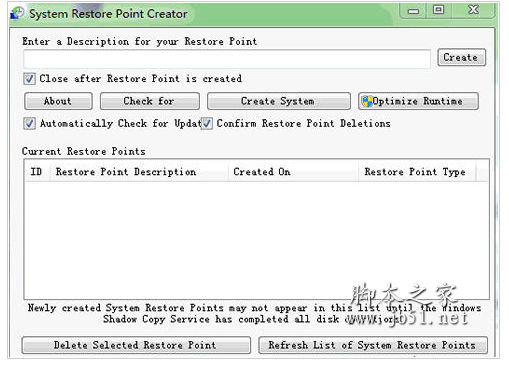Image resolution: width=509 pixels, height=365 pixels.
Task: Sort by the ID column header
Action: point(37,172)
